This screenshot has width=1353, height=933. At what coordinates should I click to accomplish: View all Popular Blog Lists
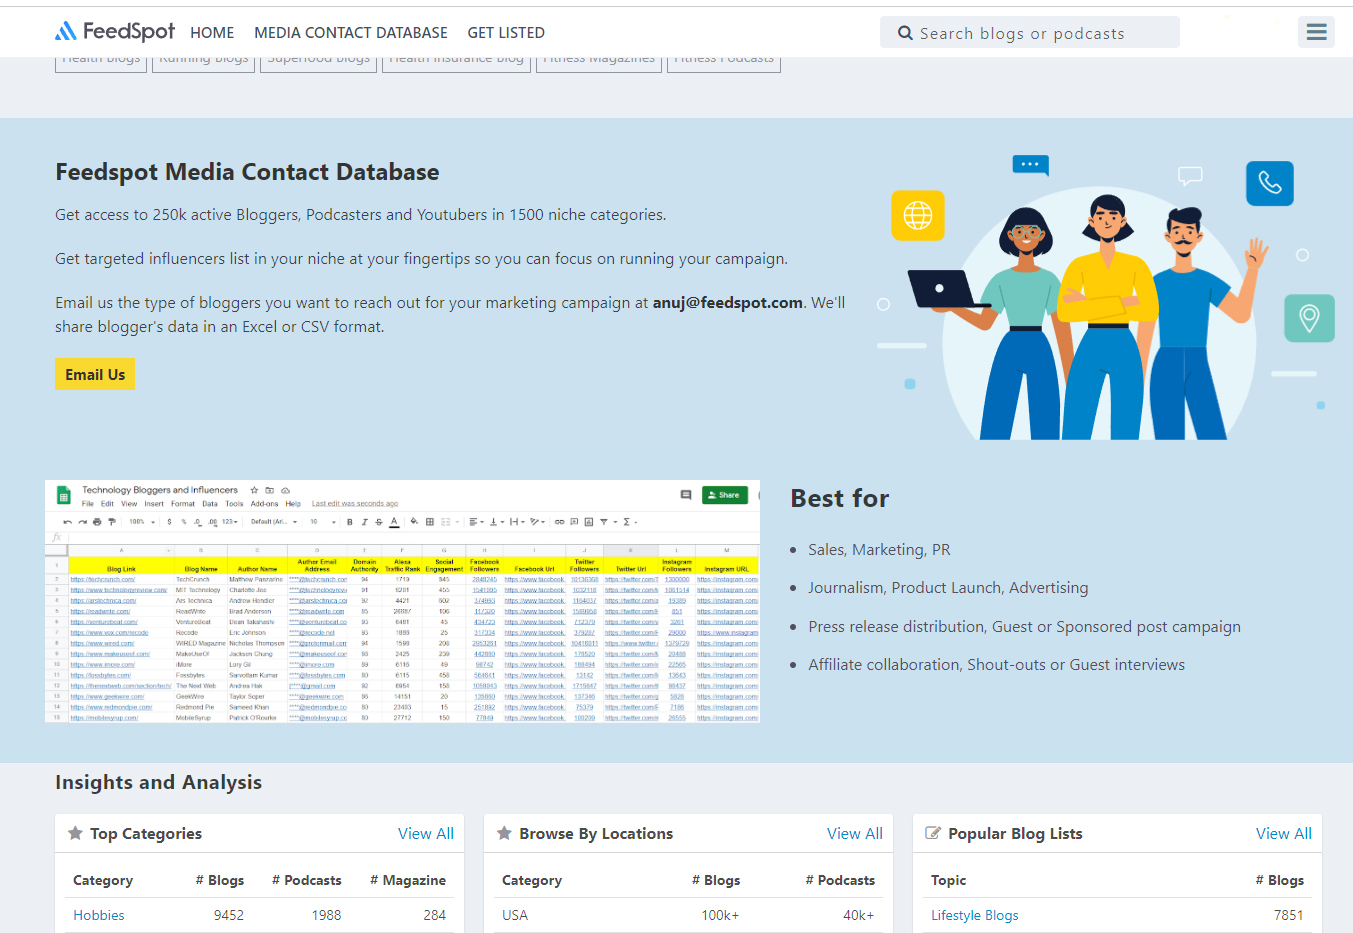tap(1283, 833)
